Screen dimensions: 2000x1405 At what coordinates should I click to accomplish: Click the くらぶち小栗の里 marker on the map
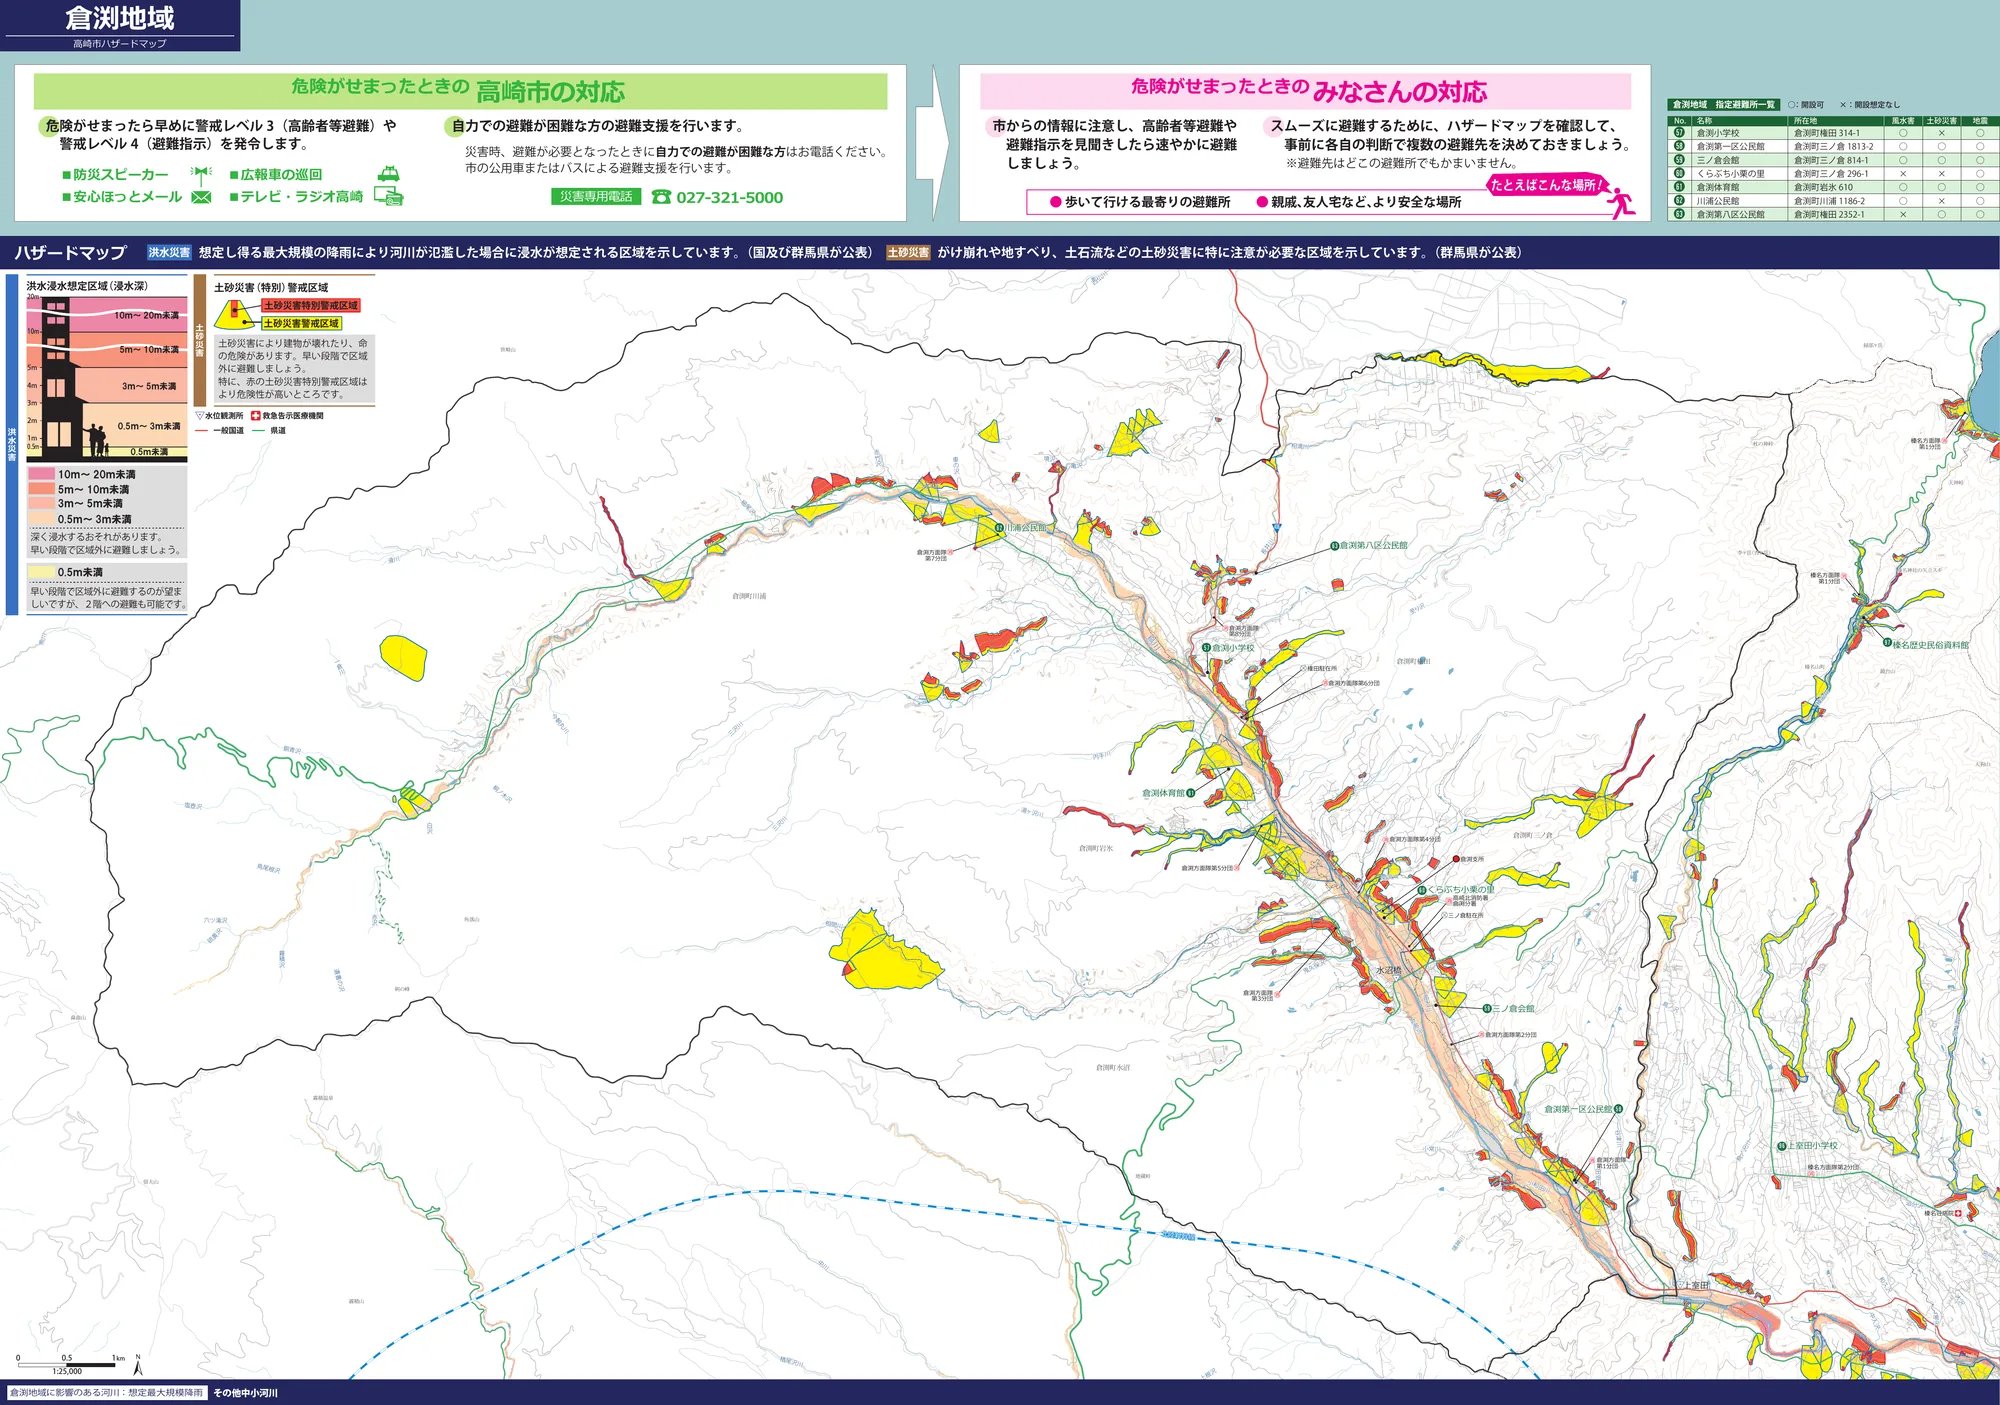click(1421, 890)
